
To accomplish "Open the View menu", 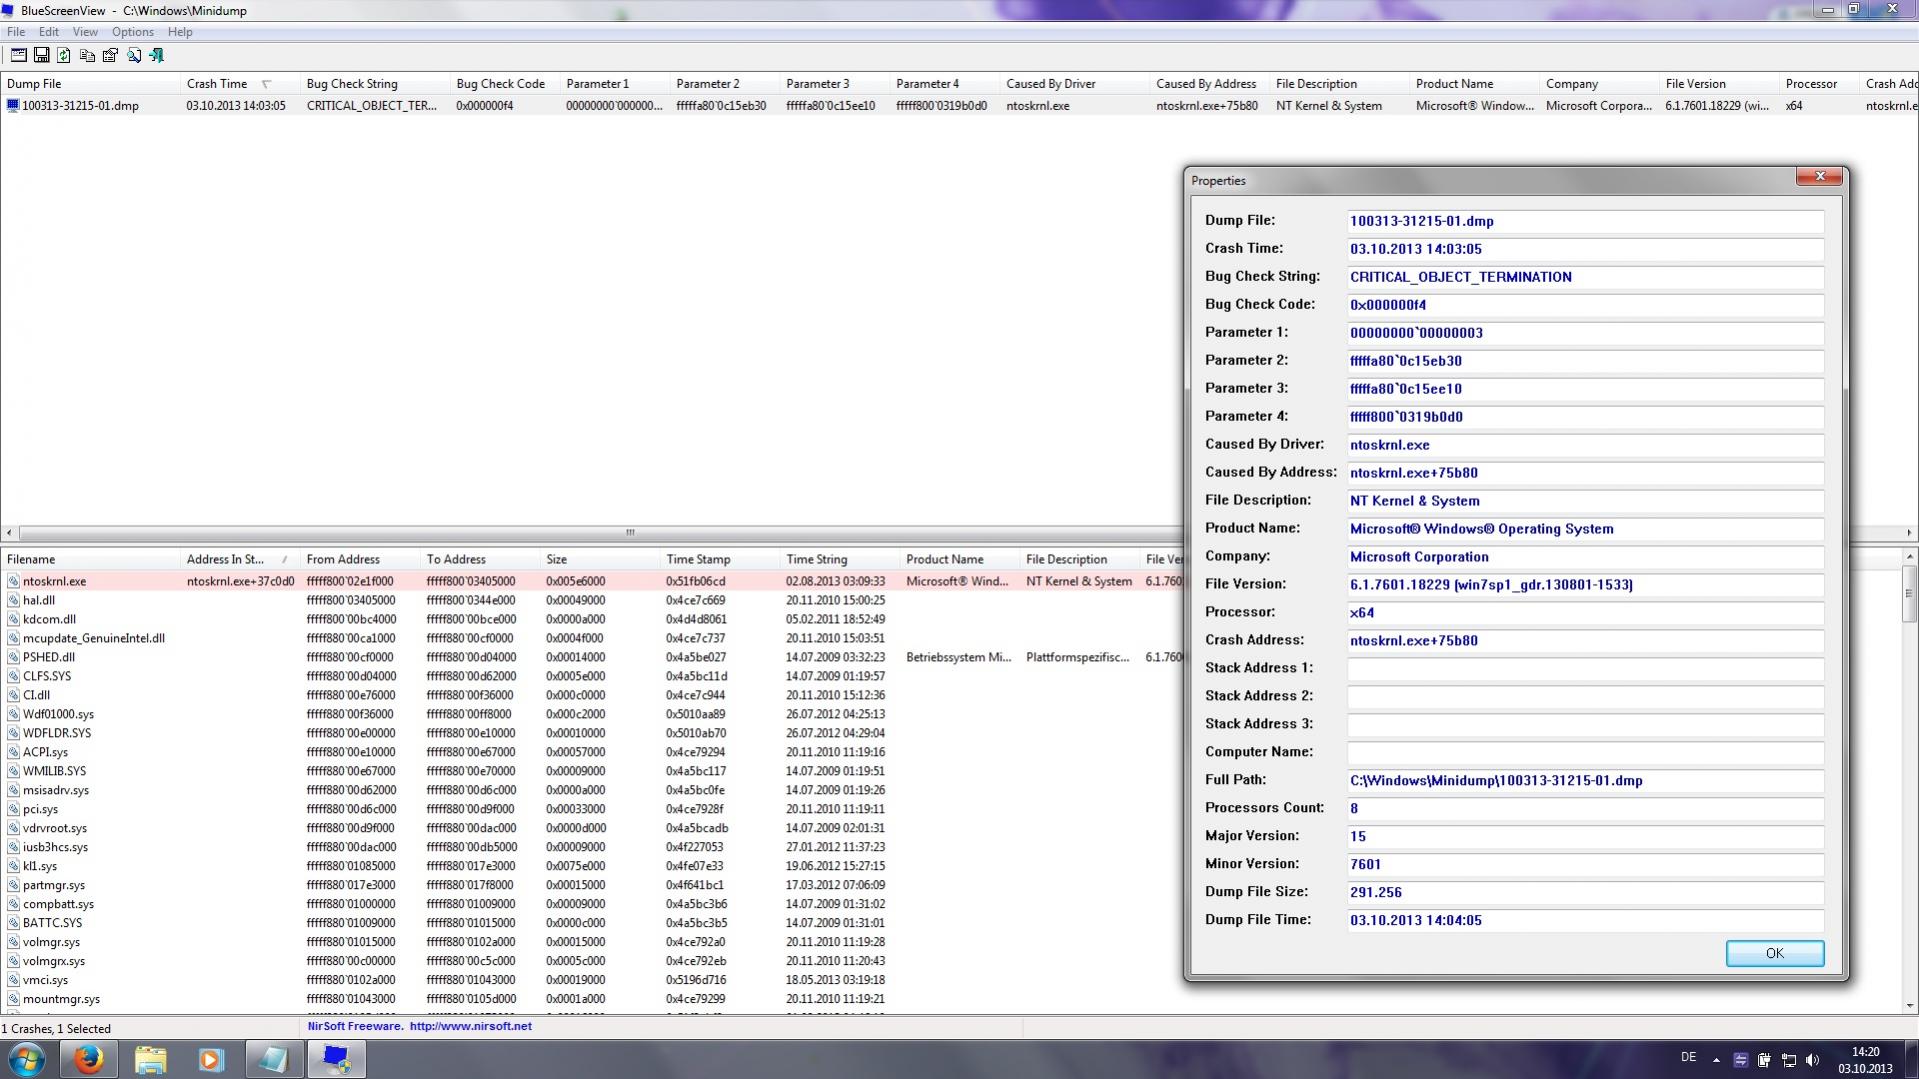I will [x=85, y=32].
